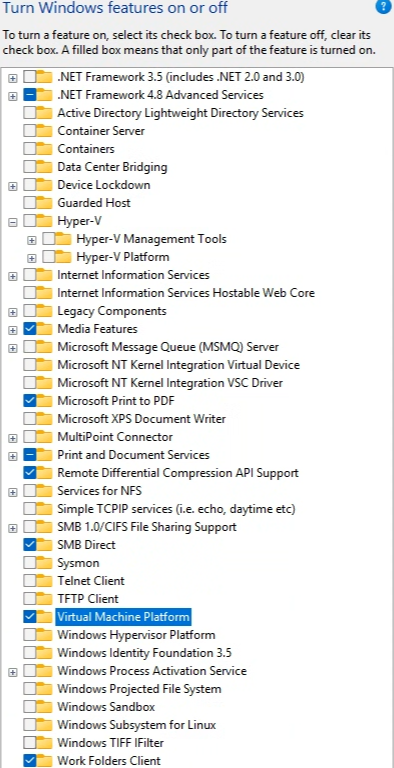Expand the Hyper-V Management Tools node
This screenshot has height=768, width=394.
coord(32,240)
